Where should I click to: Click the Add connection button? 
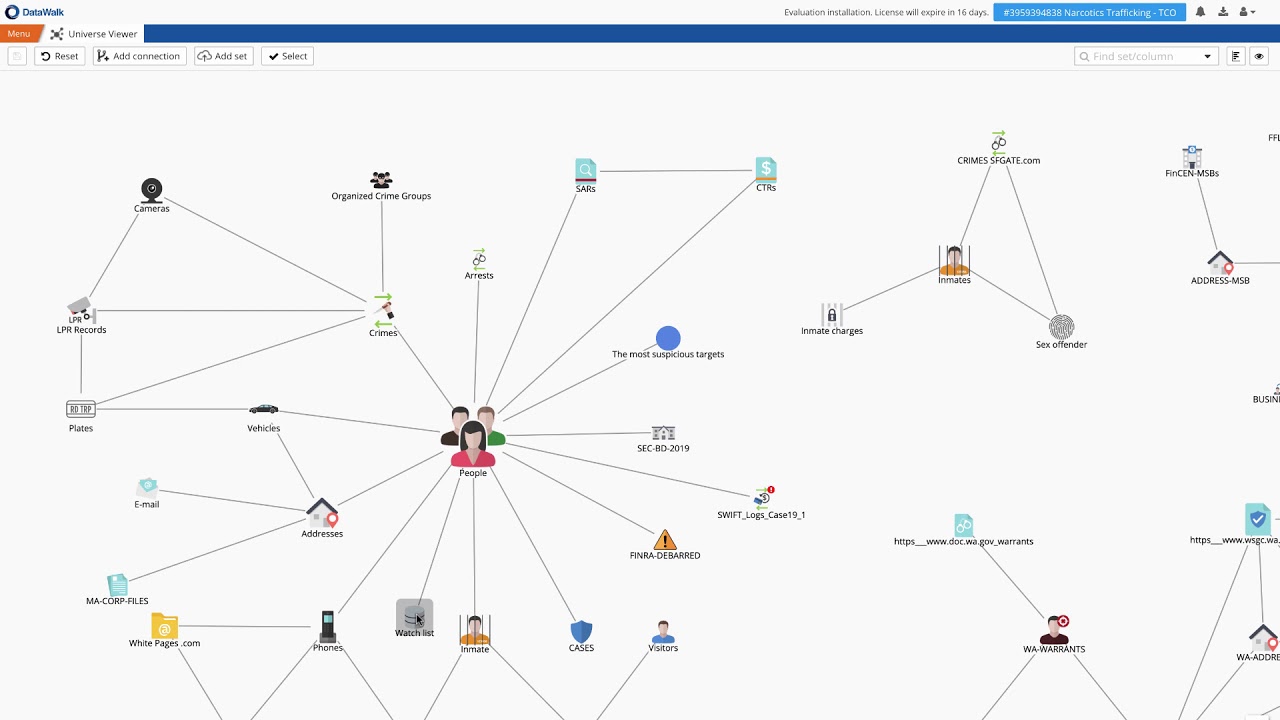coord(139,56)
